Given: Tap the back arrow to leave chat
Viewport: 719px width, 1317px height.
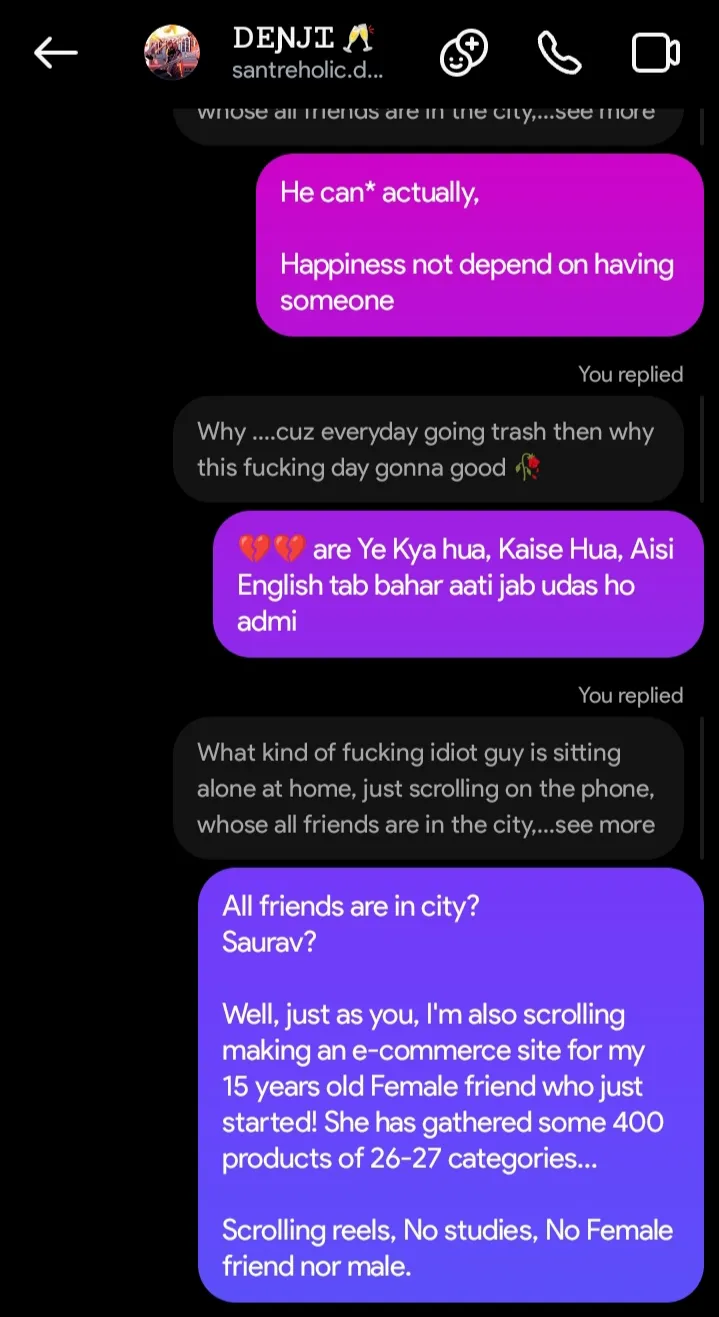Looking at the screenshot, I should coord(56,53).
